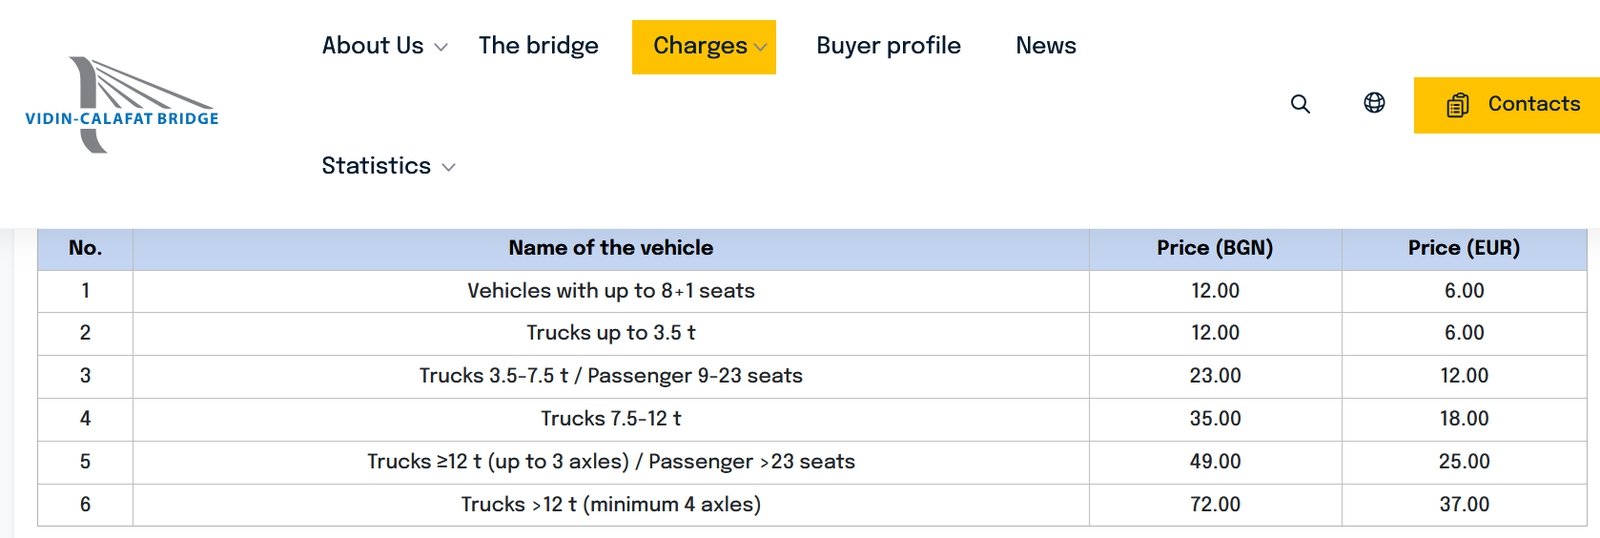Click the Price (BGN) column header
The width and height of the screenshot is (1600, 538).
point(1214,248)
